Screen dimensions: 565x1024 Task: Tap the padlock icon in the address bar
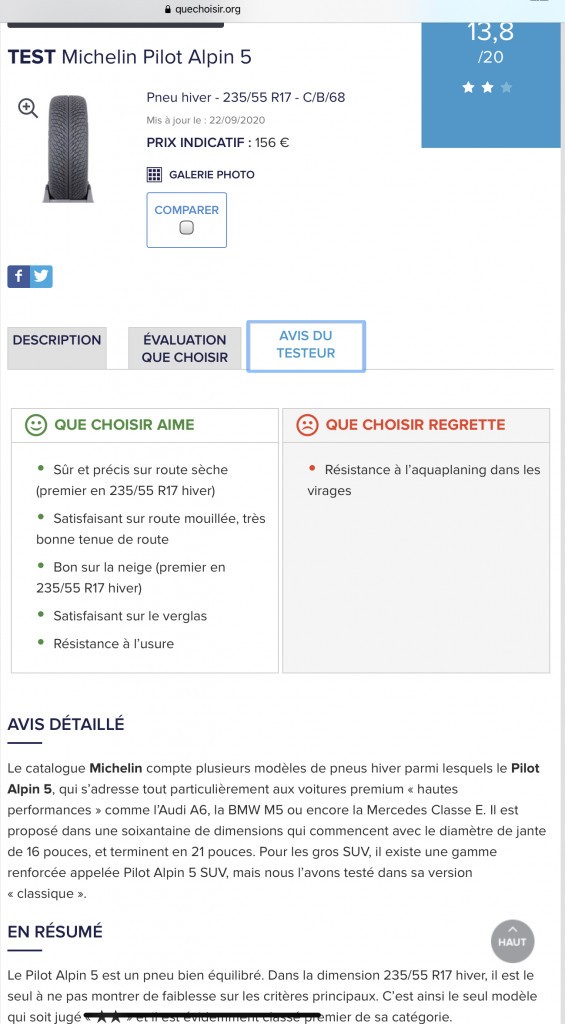point(168,10)
